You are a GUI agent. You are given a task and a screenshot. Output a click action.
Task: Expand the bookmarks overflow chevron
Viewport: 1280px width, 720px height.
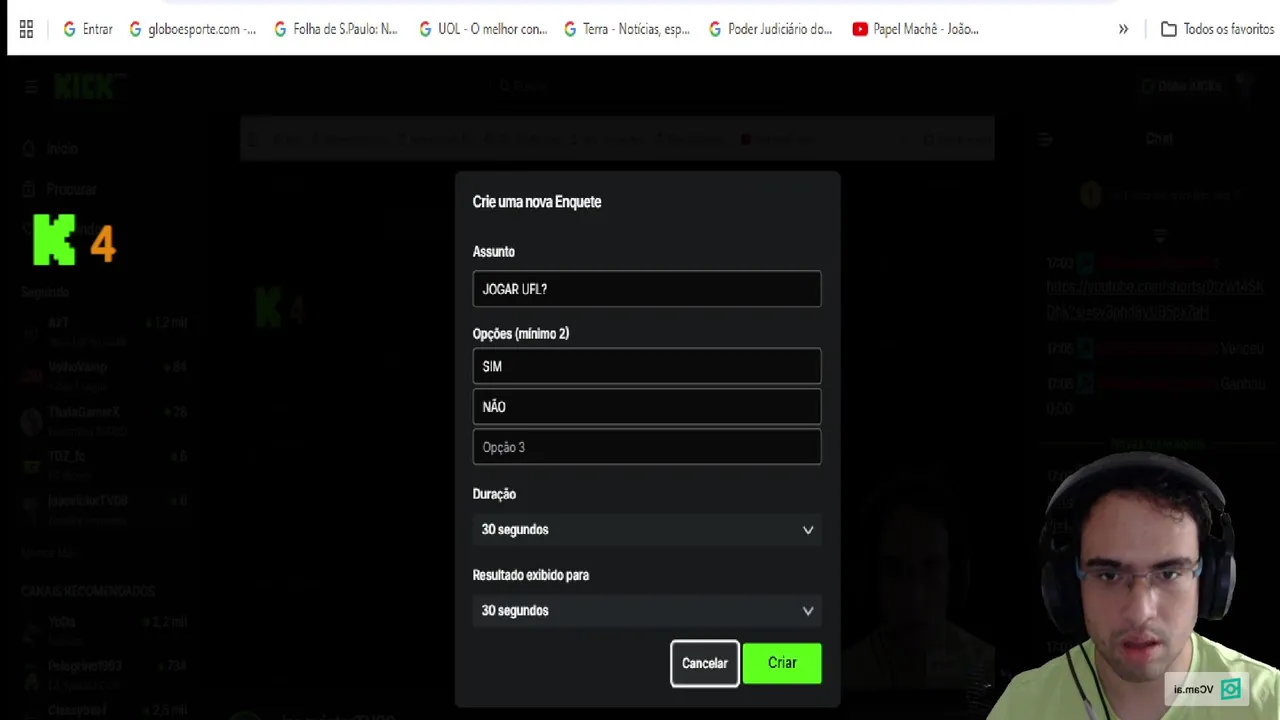point(1123,29)
